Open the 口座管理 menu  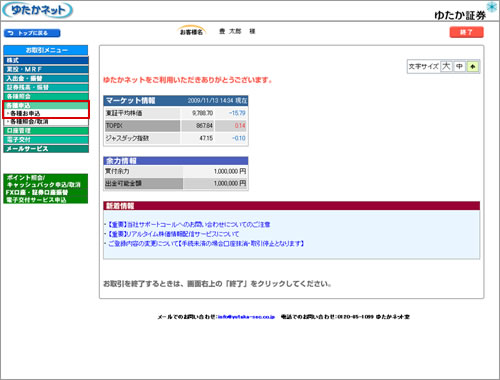[x=46, y=131]
